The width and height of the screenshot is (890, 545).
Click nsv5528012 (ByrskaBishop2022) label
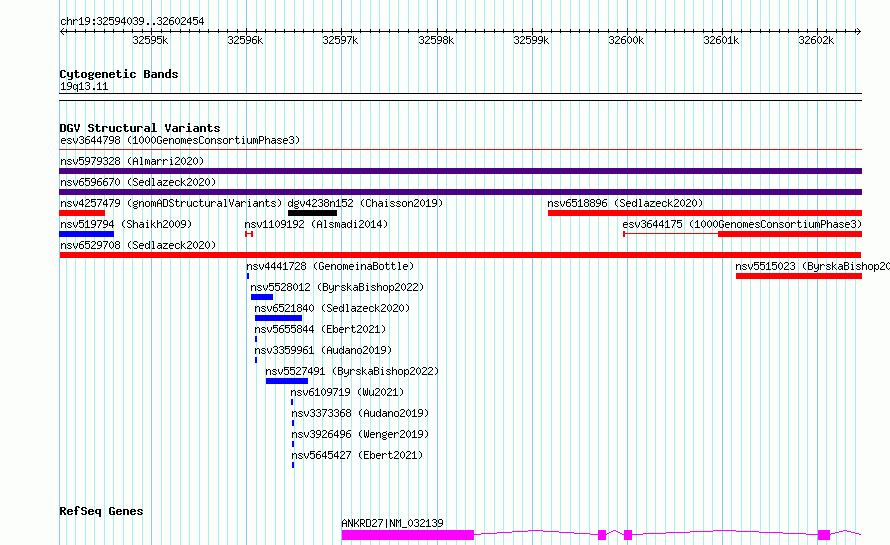[x=337, y=287]
